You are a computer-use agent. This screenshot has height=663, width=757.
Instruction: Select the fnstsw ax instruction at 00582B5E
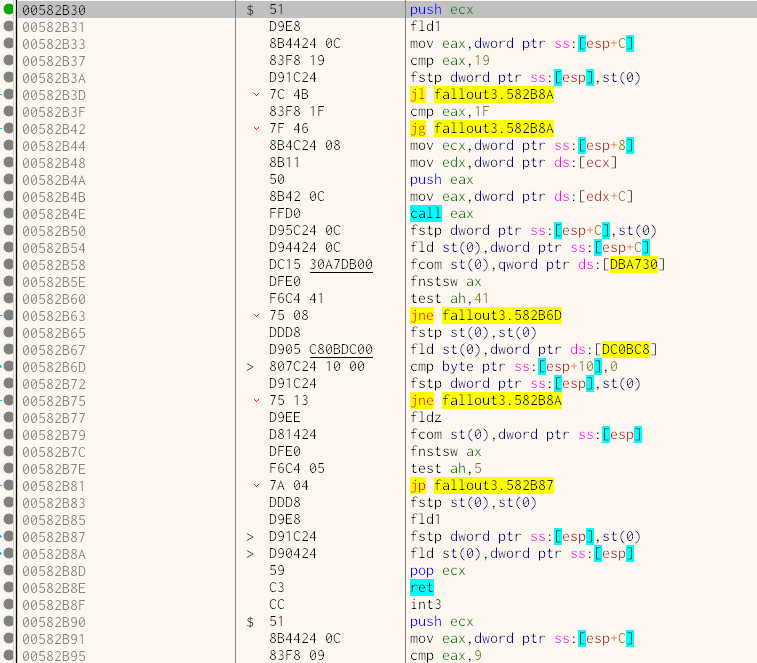tap(445, 282)
